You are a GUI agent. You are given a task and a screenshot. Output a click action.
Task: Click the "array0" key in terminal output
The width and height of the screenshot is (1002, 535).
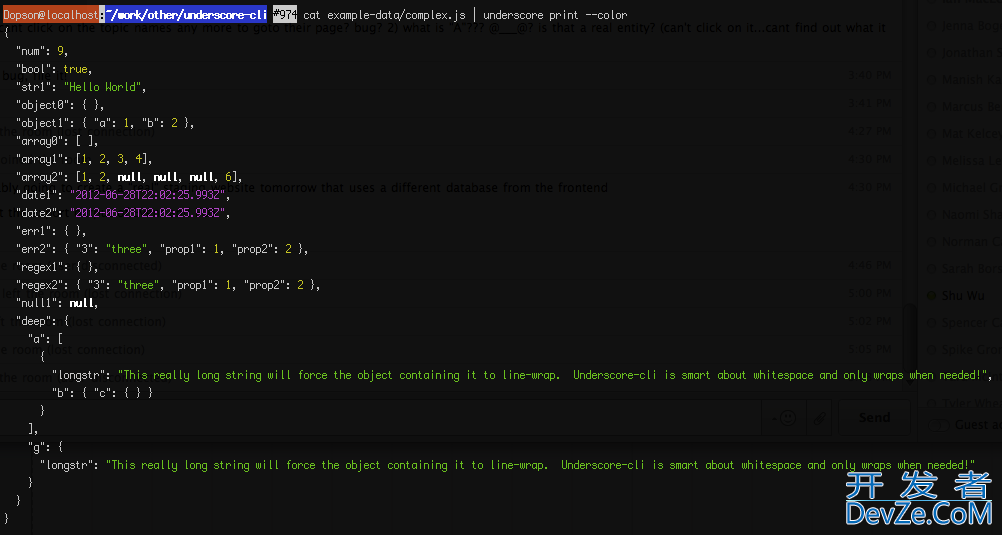(x=38, y=141)
